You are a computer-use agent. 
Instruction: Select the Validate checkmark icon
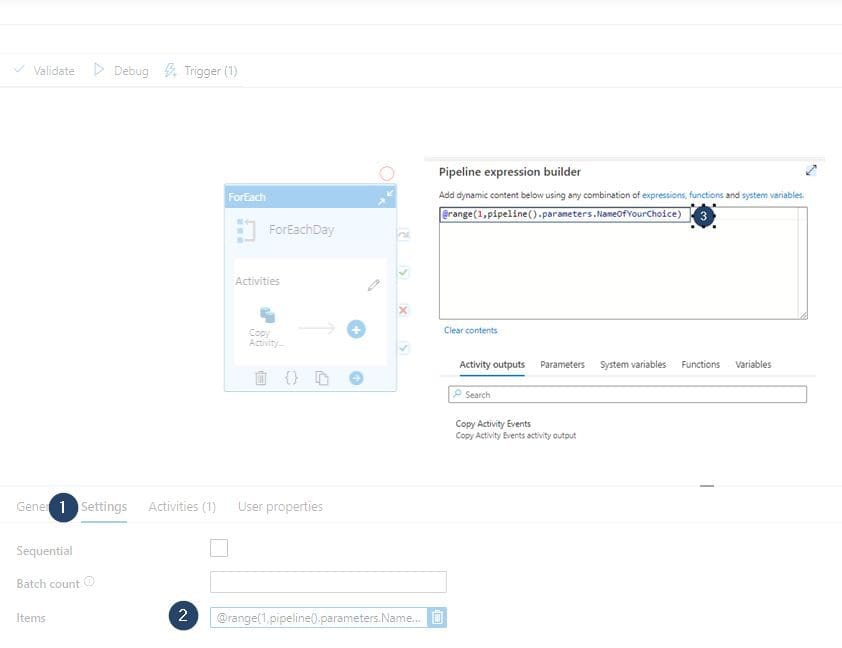click(x=19, y=70)
